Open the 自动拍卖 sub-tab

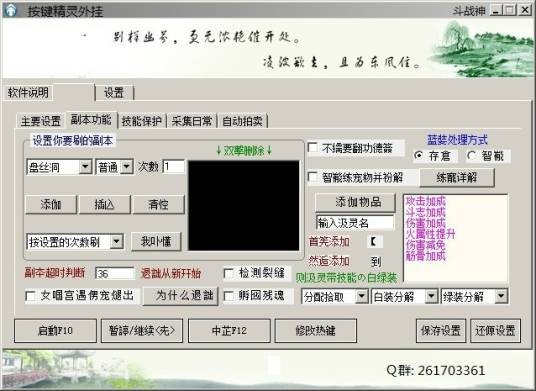tap(242, 121)
